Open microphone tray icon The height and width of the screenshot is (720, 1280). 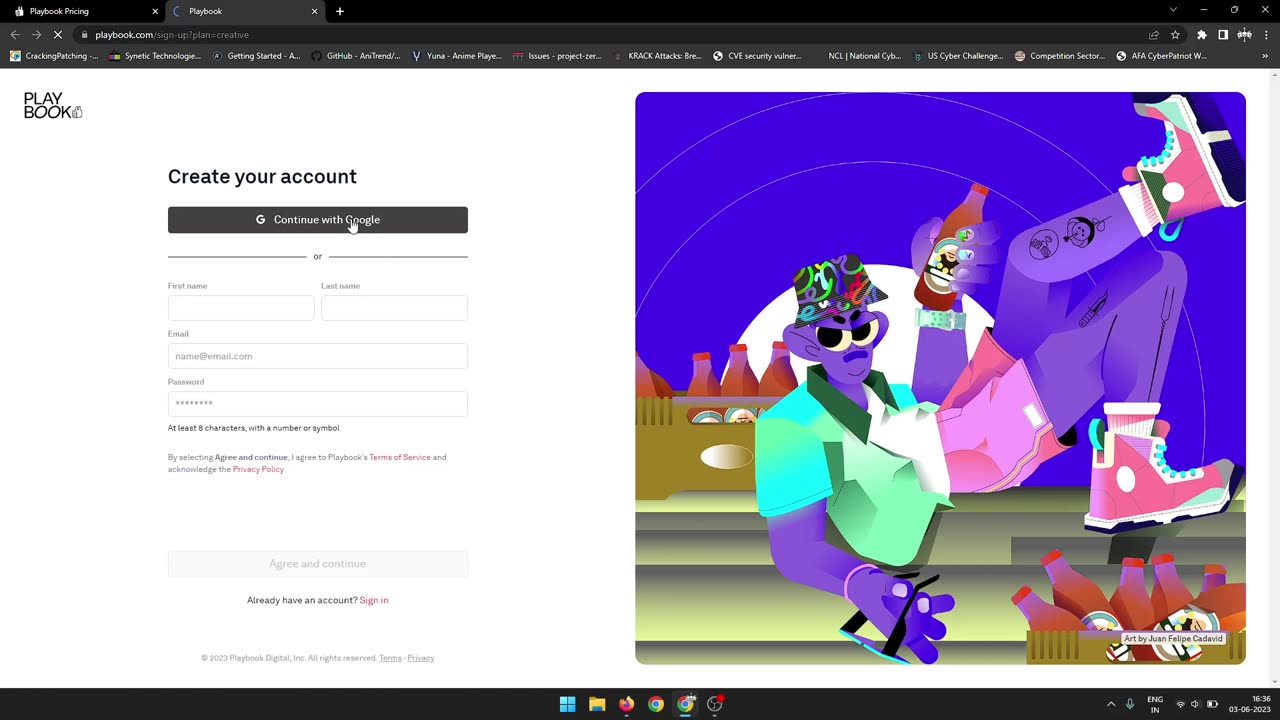click(1130, 704)
